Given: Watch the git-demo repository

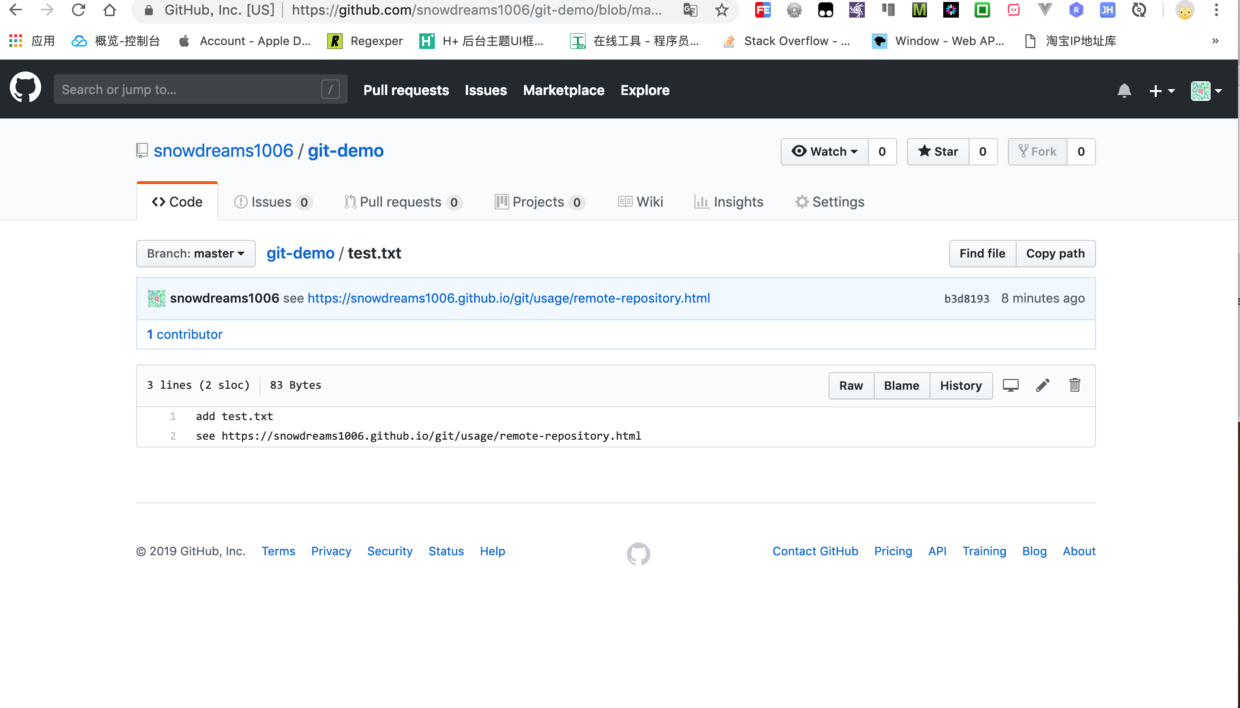Looking at the screenshot, I should pyautogui.click(x=824, y=151).
